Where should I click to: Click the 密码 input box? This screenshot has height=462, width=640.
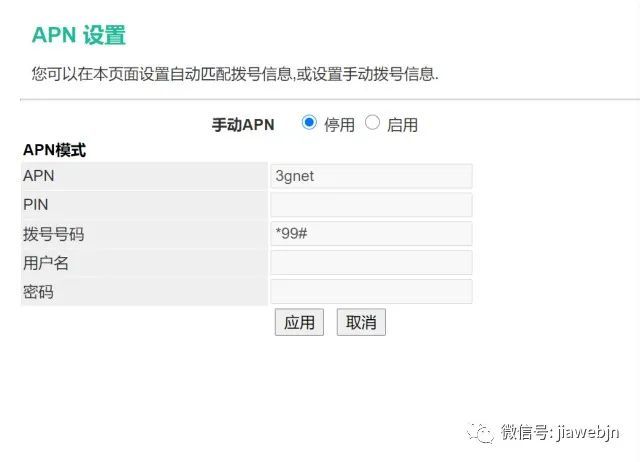click(371, 292)
